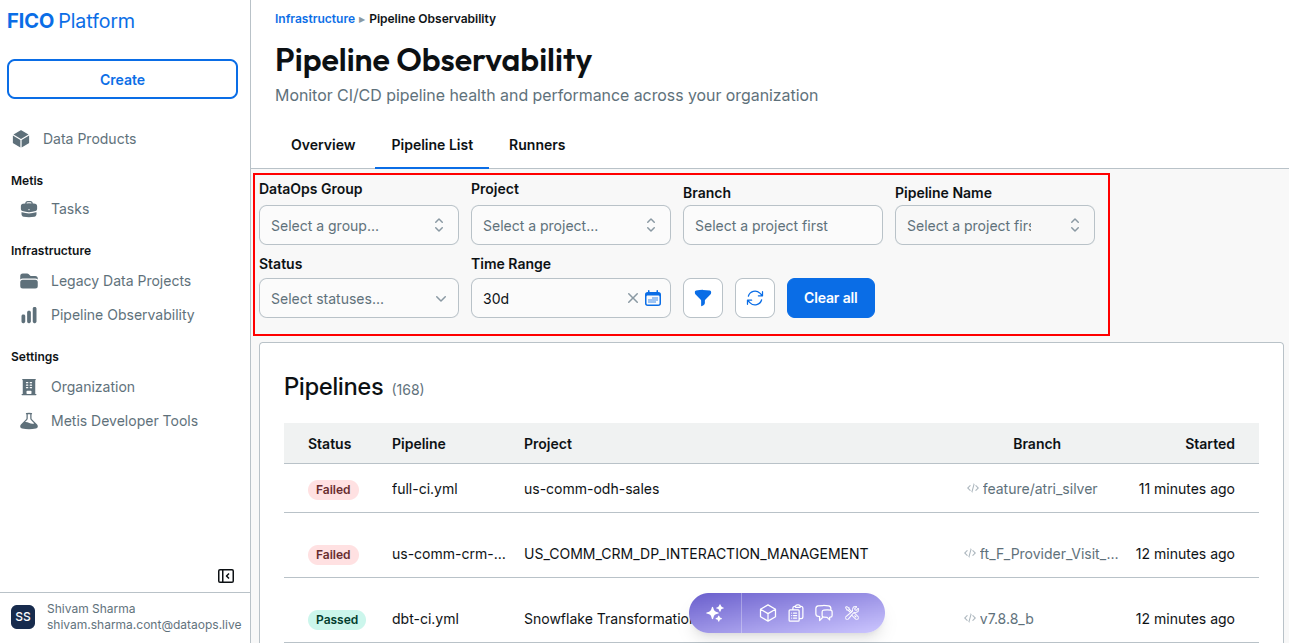
Task: Click the Passed status badge for dbt-ci.yml
Action: (337, 619)
